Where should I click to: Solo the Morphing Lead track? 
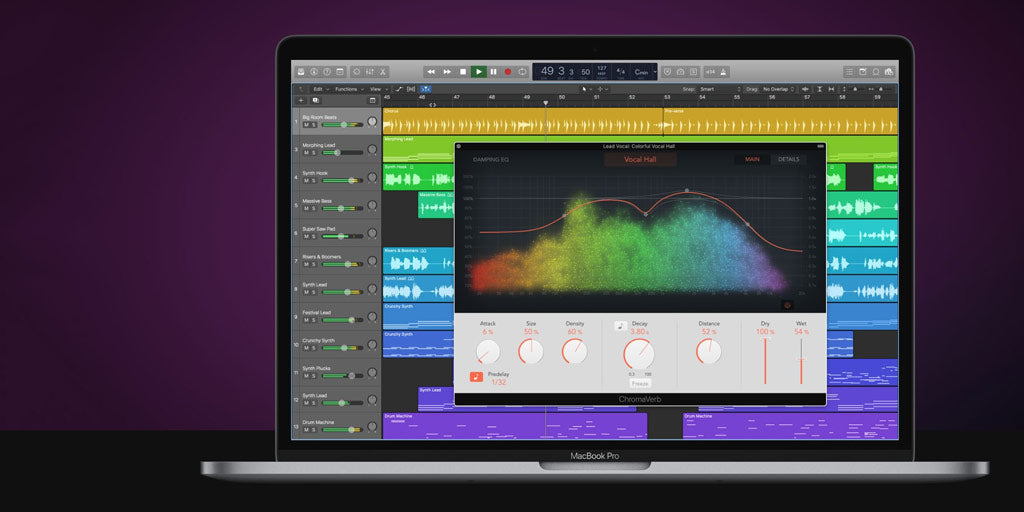click(x=313, y=152)
